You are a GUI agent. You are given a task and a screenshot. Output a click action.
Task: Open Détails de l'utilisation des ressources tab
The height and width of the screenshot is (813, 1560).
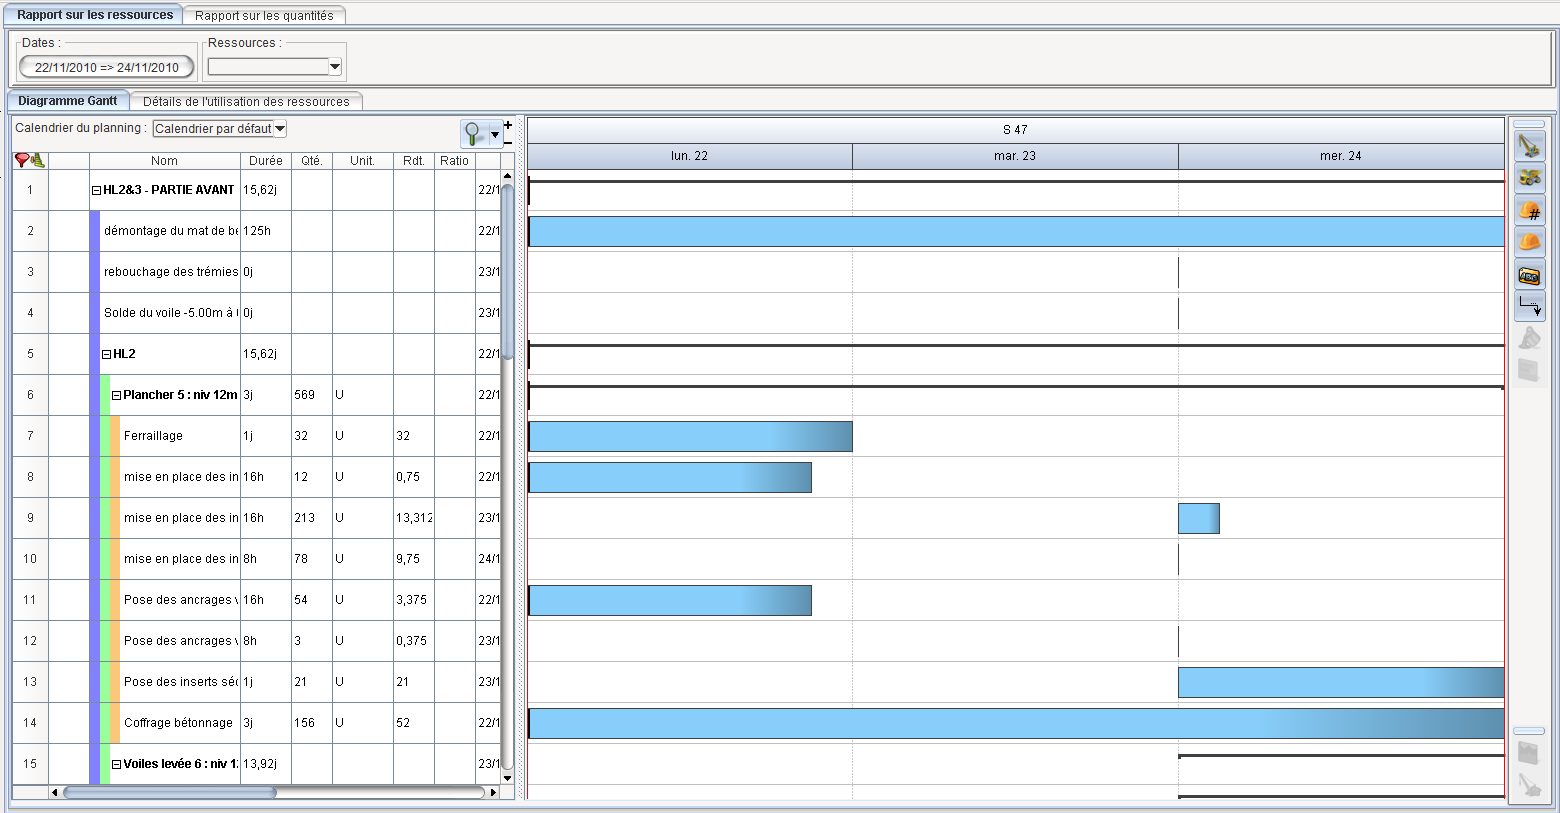pos(246,101)
